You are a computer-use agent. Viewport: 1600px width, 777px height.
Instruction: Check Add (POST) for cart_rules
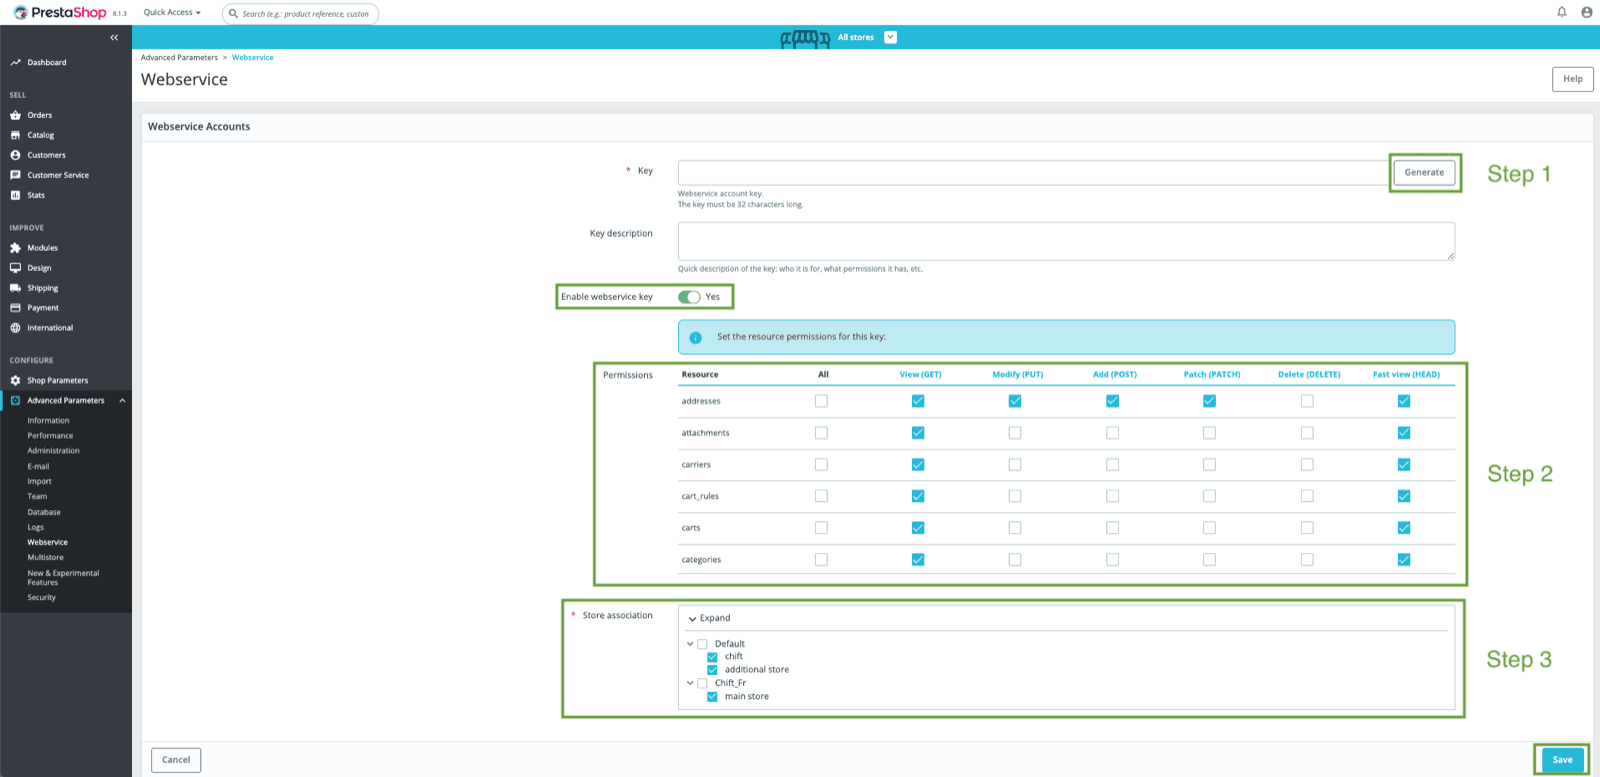pyautogui.click(x=1112, y=496)
